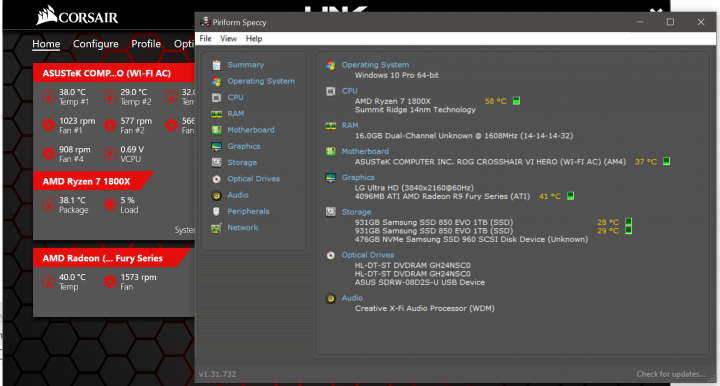Click the 29 °C SSD temperature indicator
The image size is (720, 386).
[x=629, y=230]
